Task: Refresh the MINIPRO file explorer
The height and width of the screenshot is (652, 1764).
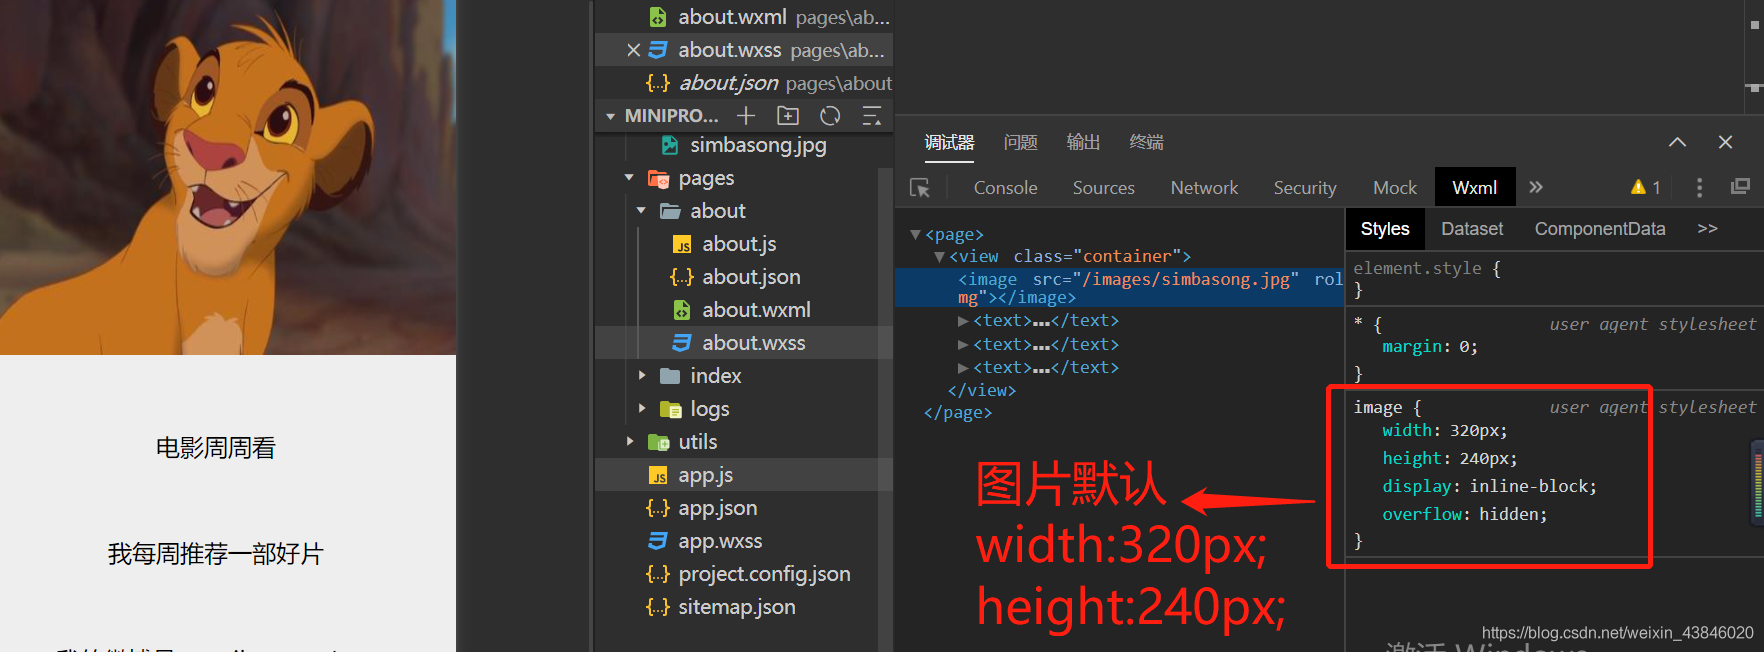Action: 830,116
